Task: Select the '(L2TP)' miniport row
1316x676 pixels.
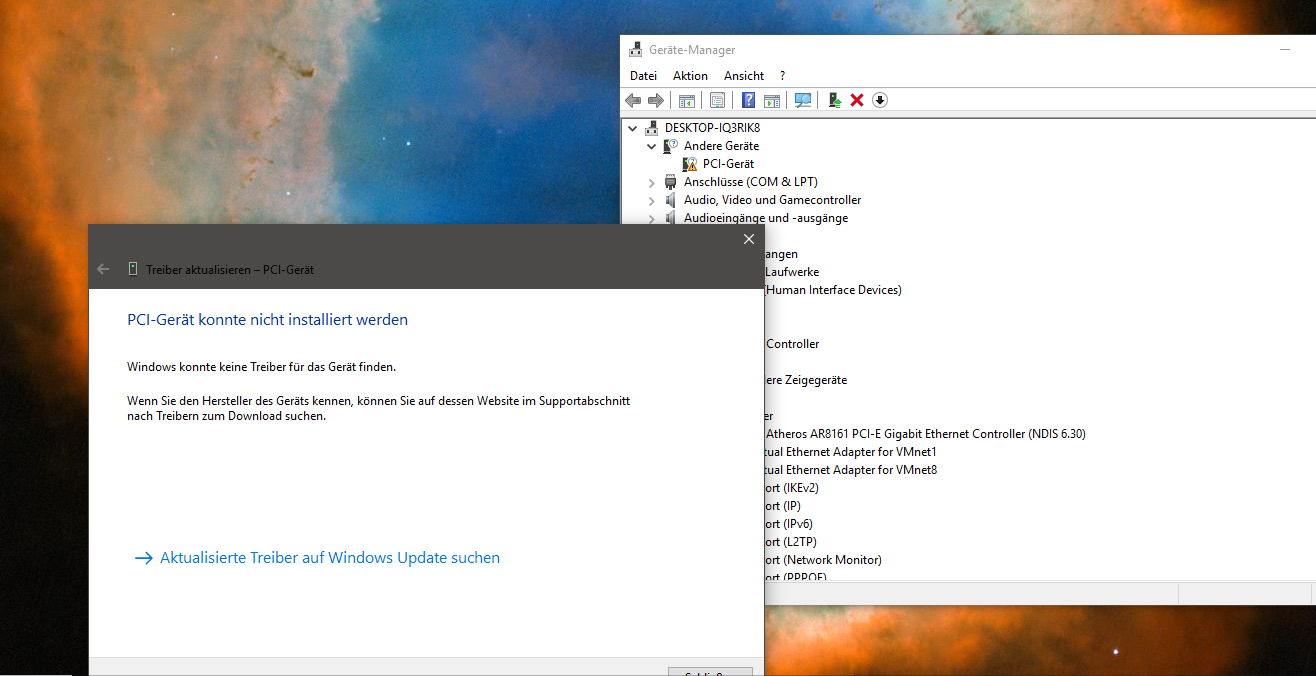Action: click(790, 542)
